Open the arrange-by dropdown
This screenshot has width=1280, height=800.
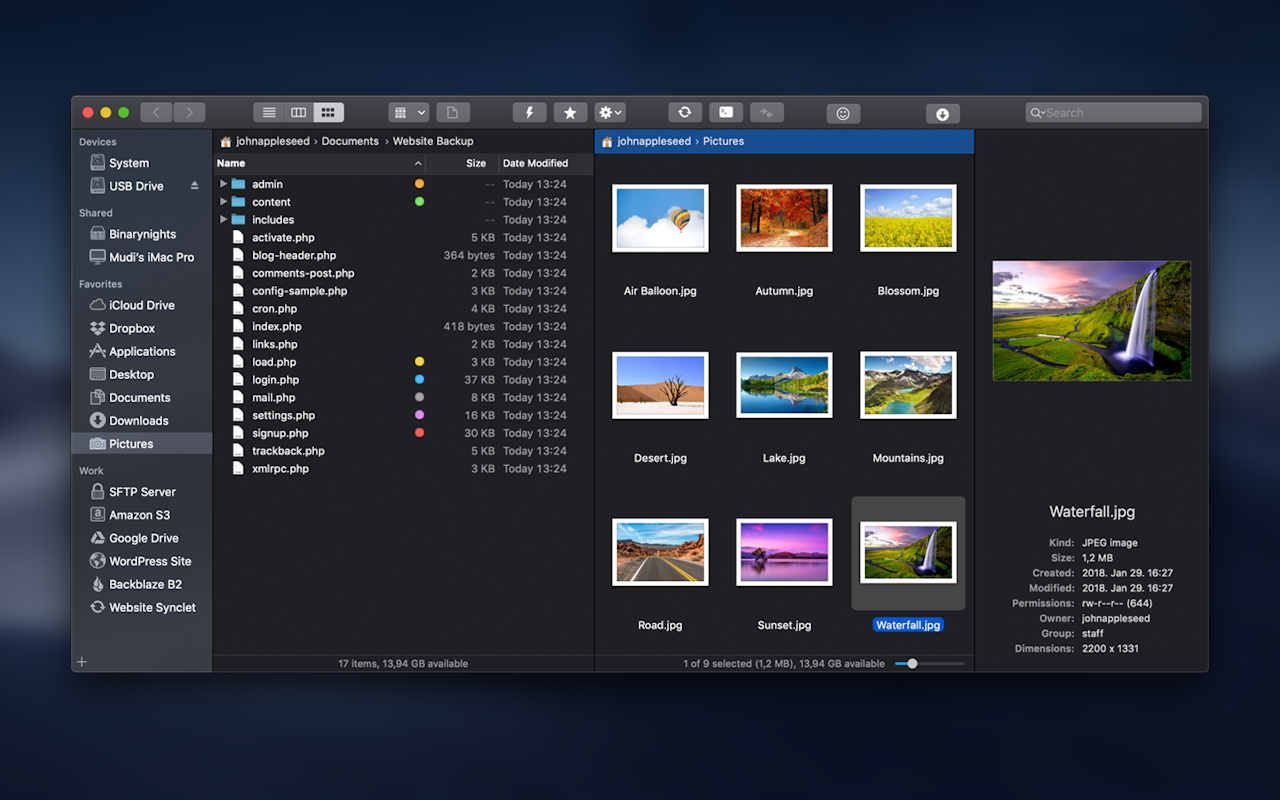click(408, 112)
